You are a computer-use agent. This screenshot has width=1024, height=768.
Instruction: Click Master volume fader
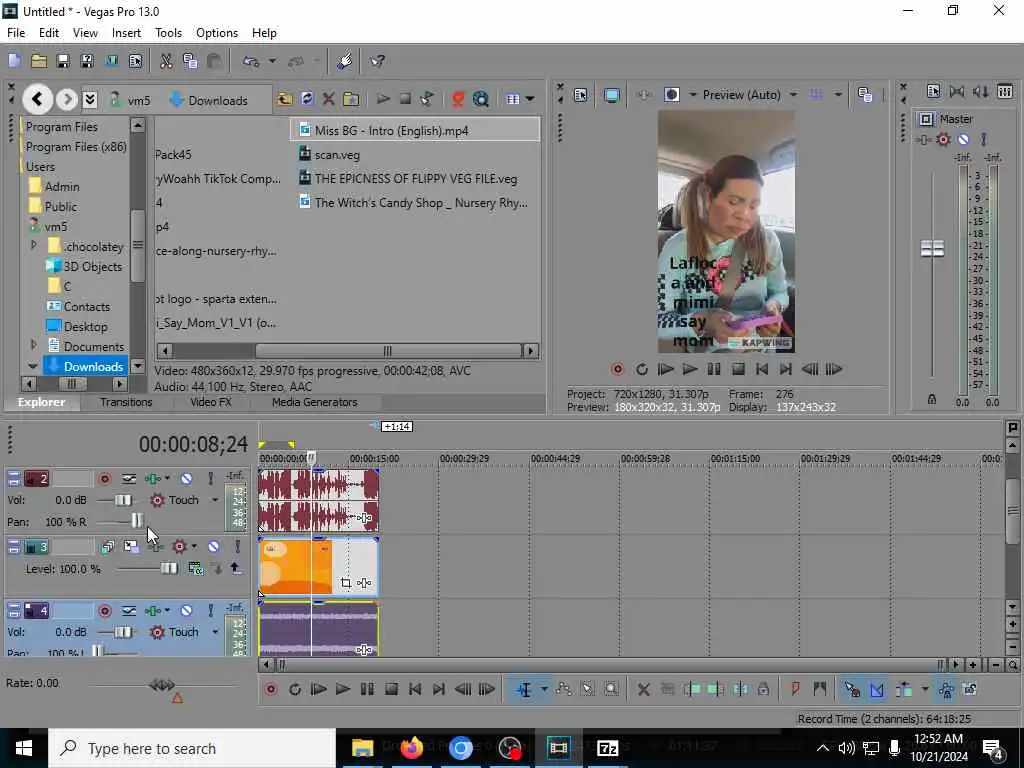[x=932, y=248]
